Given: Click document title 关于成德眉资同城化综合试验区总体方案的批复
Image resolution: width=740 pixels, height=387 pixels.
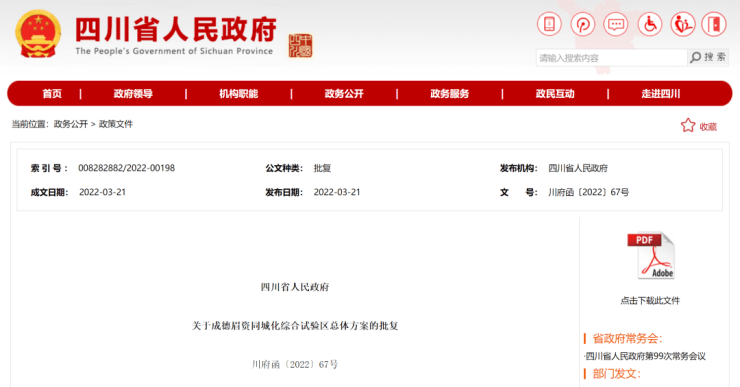Looking at the screenshot, I should tap(295, 326).
